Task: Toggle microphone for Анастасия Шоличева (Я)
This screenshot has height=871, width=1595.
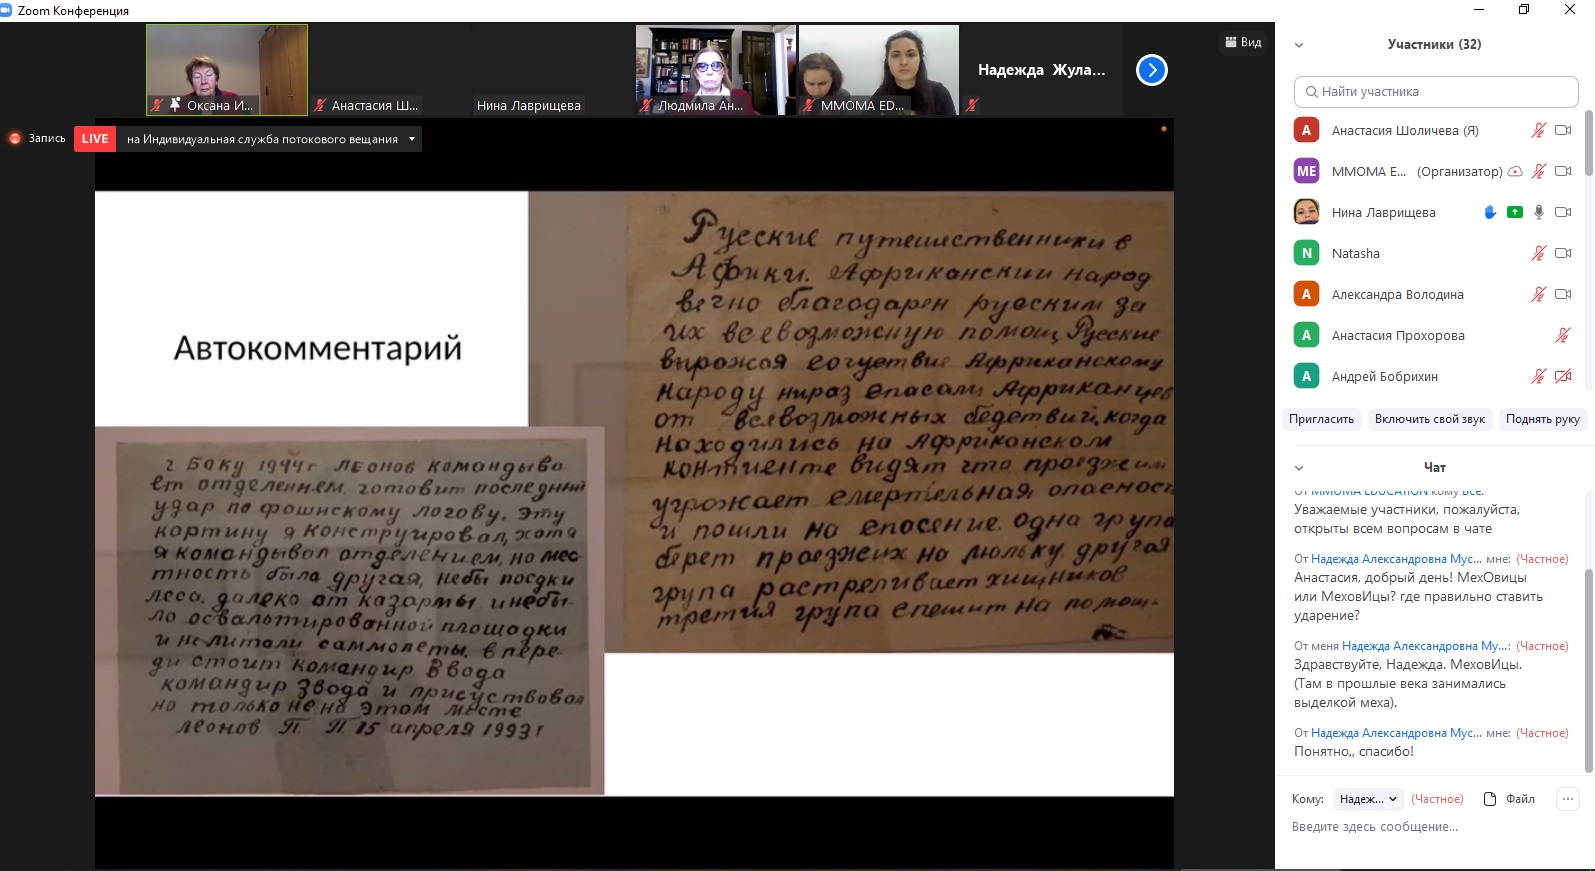Action: (1538, 130)
